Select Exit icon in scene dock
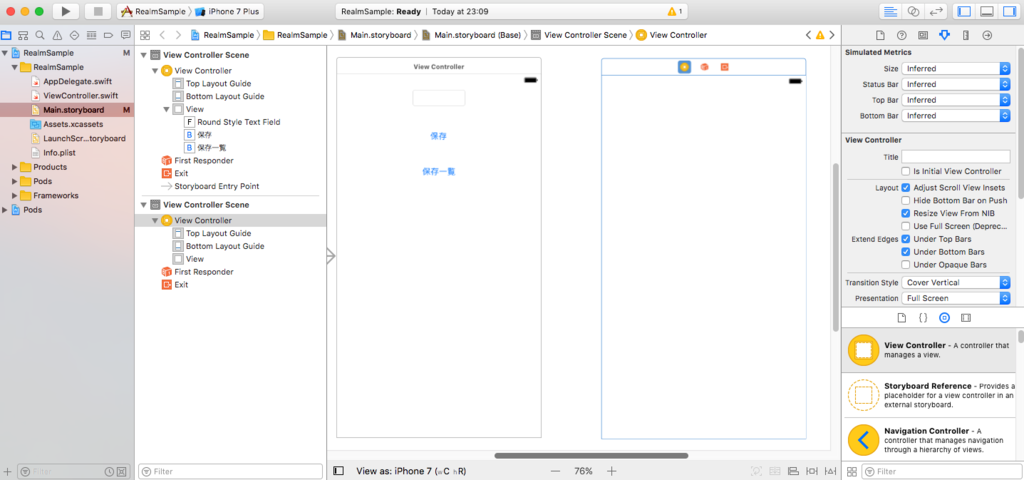 point(724,67)
